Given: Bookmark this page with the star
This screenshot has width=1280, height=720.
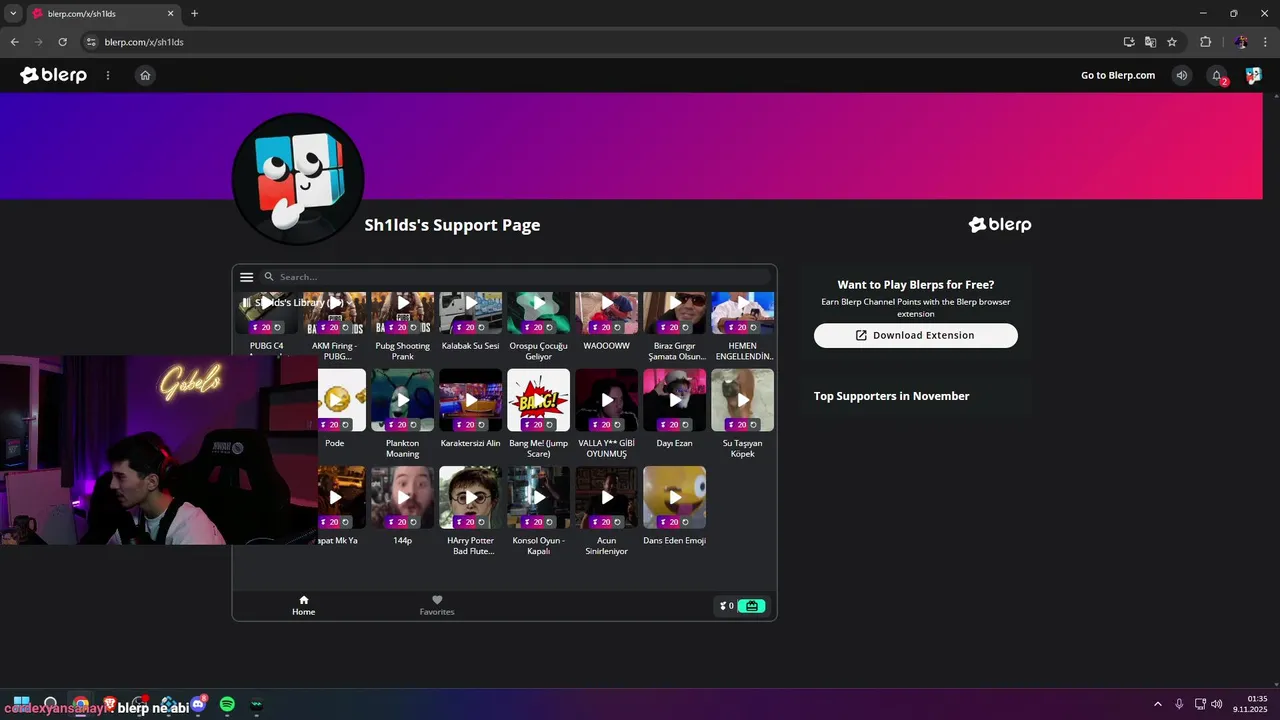Looking at the screenshot, I should click(x=1172, y=42).
